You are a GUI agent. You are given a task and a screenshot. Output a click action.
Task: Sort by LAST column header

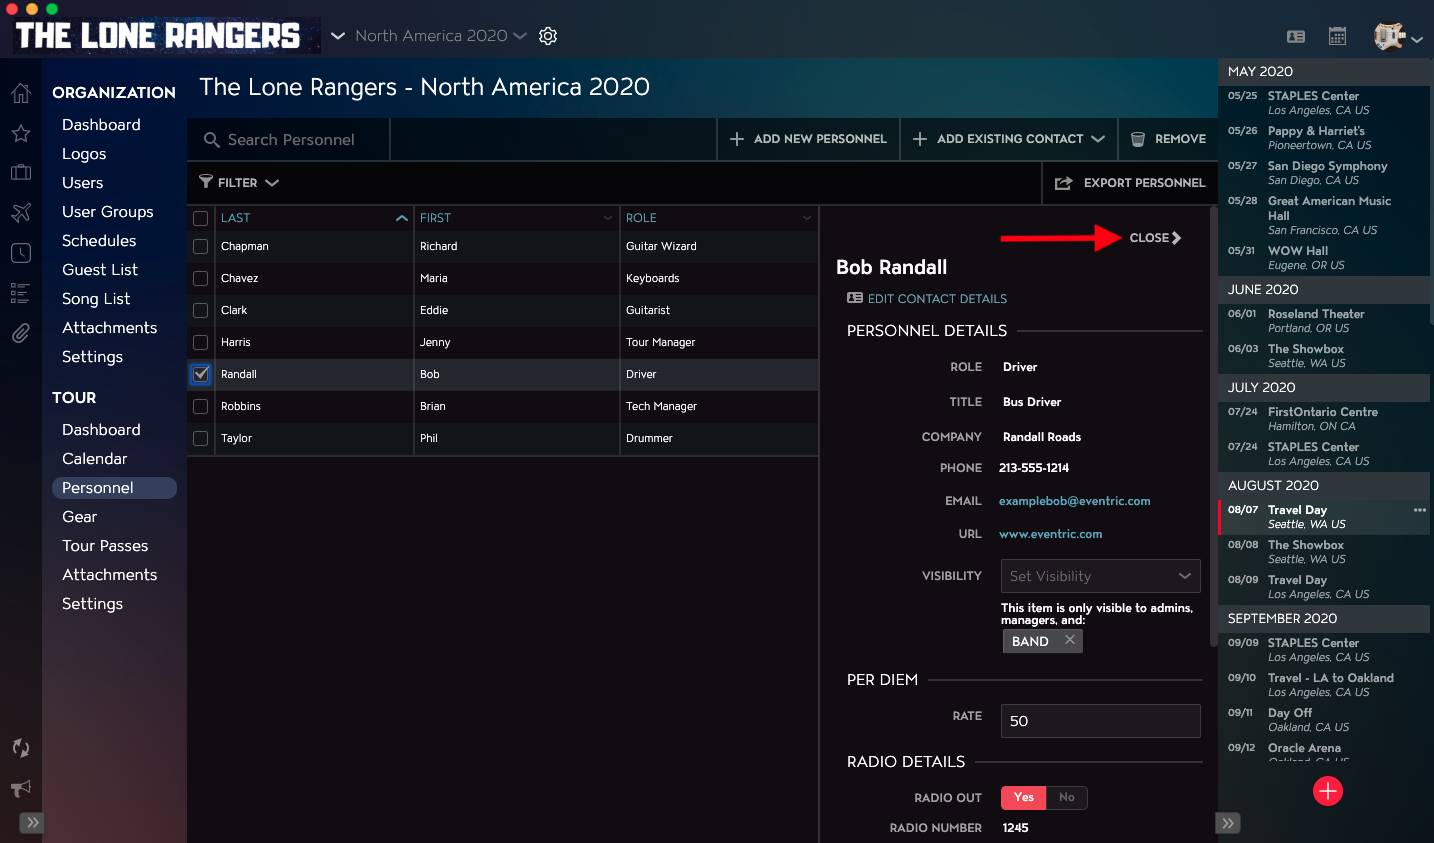pyautogui.click(x=315, y=218)
